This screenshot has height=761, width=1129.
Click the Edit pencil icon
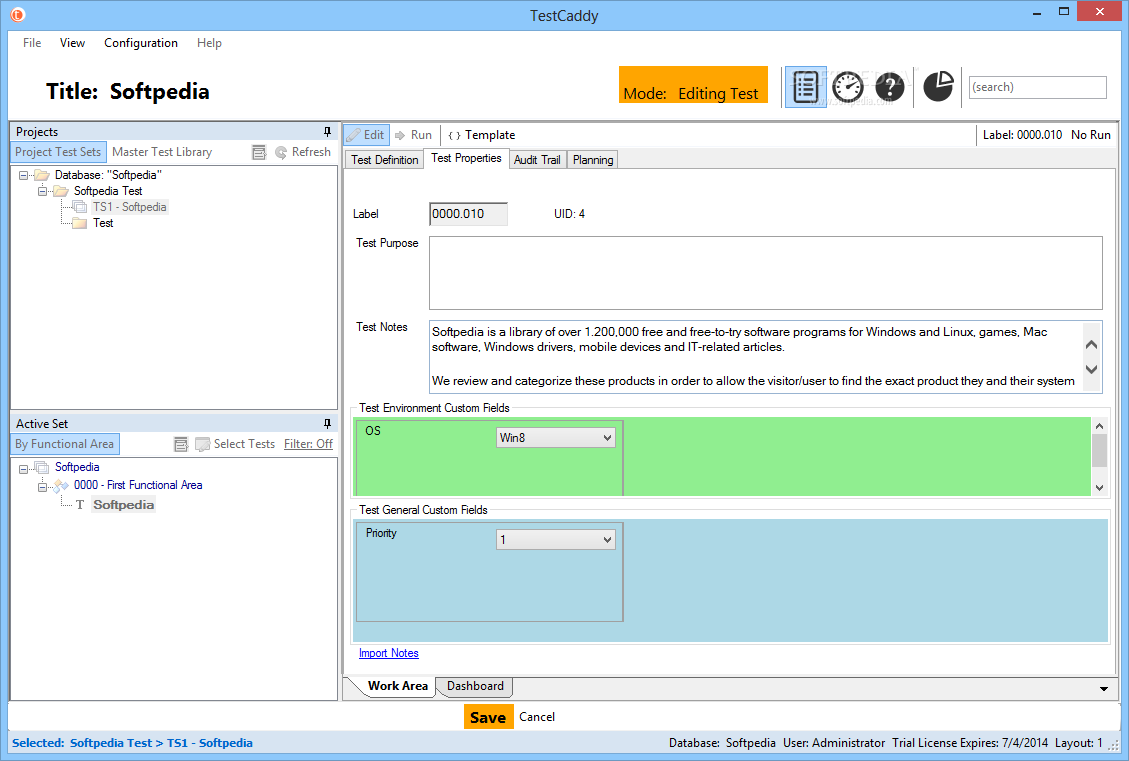354,135
